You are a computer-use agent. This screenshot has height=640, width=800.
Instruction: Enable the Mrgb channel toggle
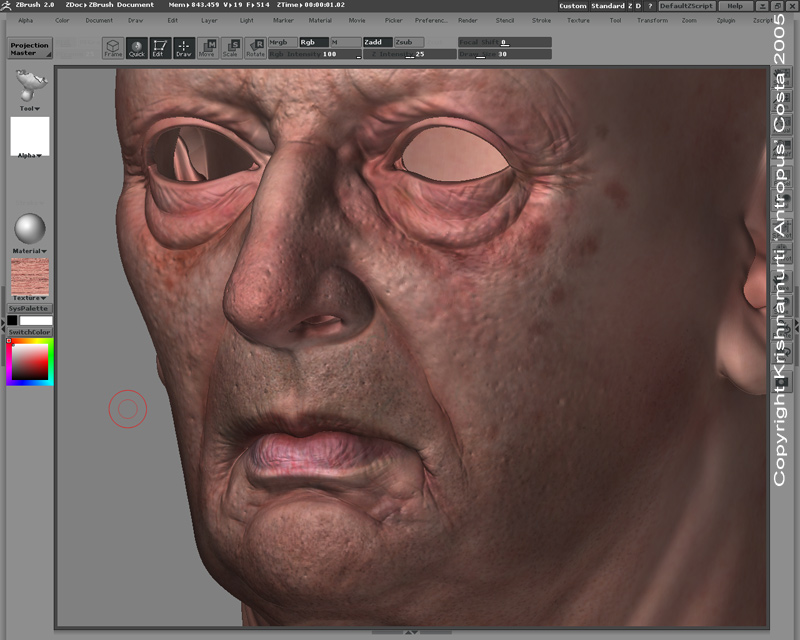click(x=283, y=42)
